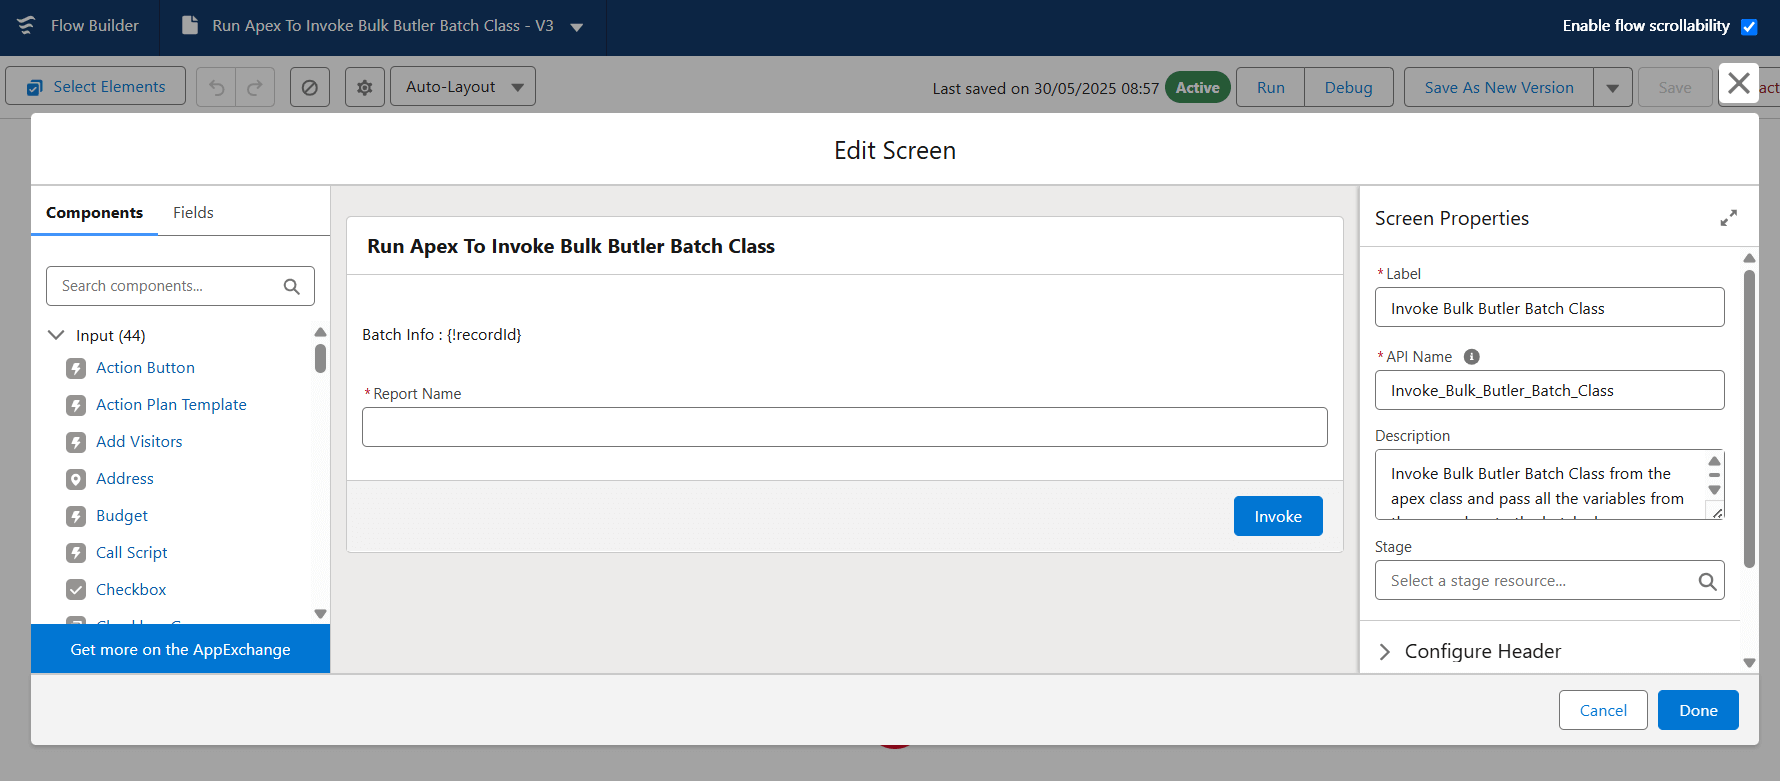Click the Invoke footer button
Image resolution: width=1780 pixels, height=781 pixels.
(x=1278, y=516)
